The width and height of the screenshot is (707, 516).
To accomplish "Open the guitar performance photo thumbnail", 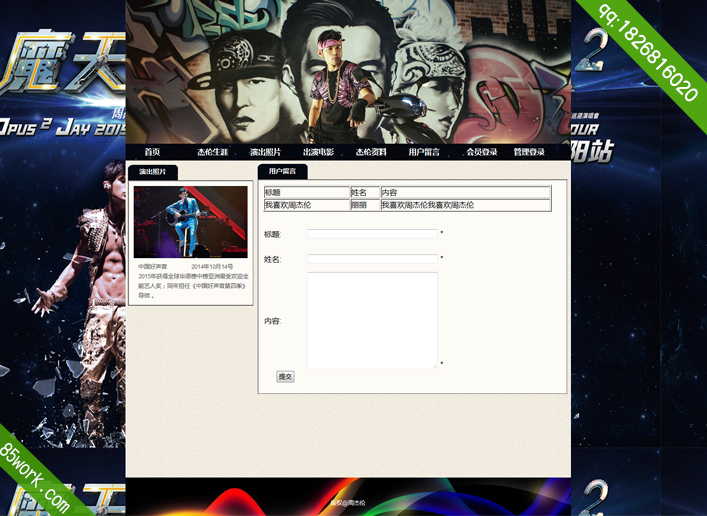I will (190, 221).
